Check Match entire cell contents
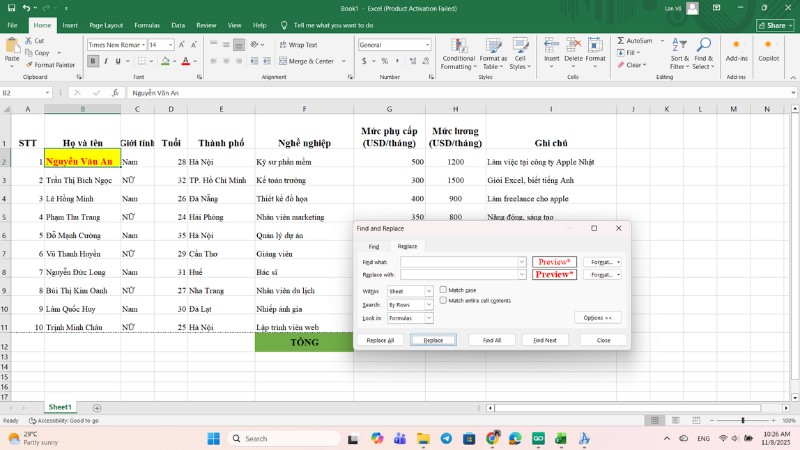800x450 pixels. click(444, 300)
